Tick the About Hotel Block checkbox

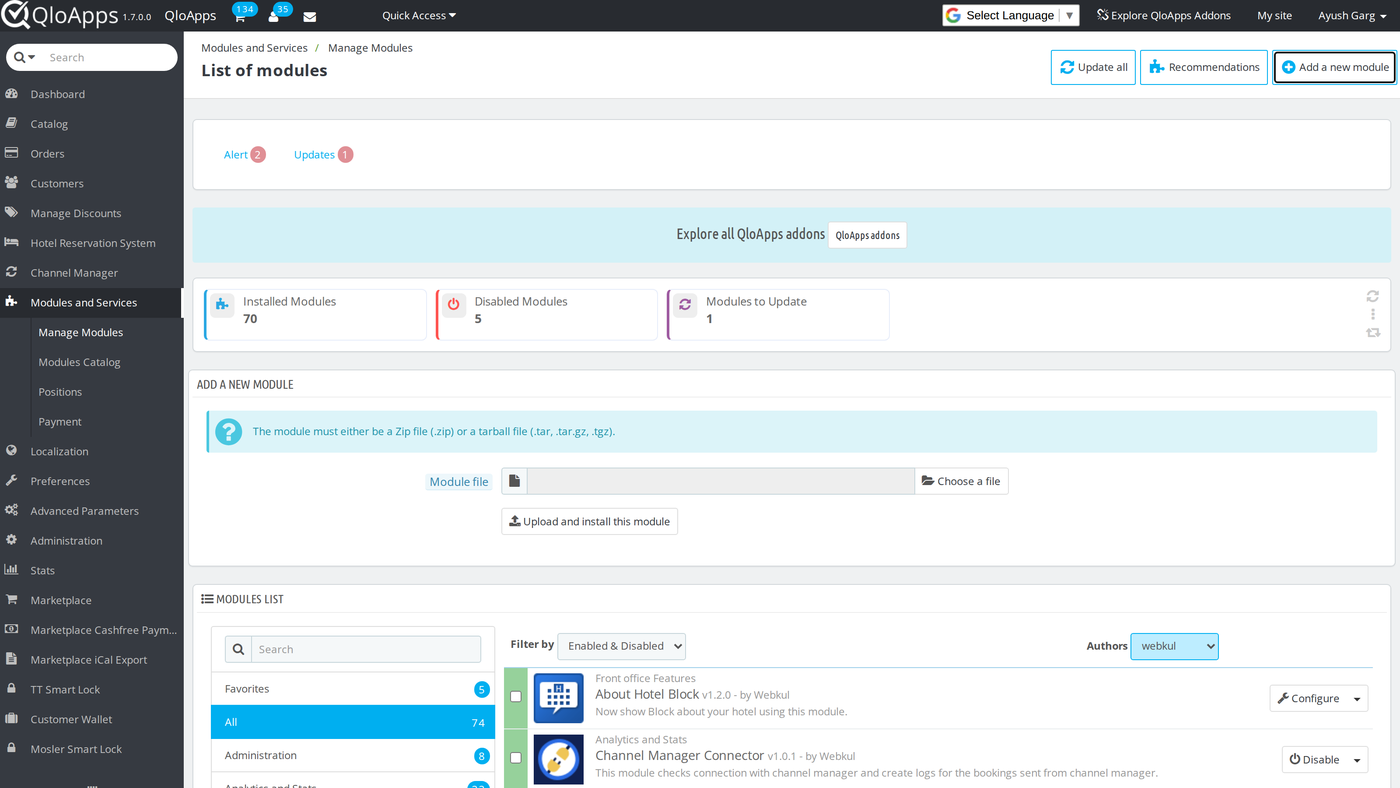516,697
